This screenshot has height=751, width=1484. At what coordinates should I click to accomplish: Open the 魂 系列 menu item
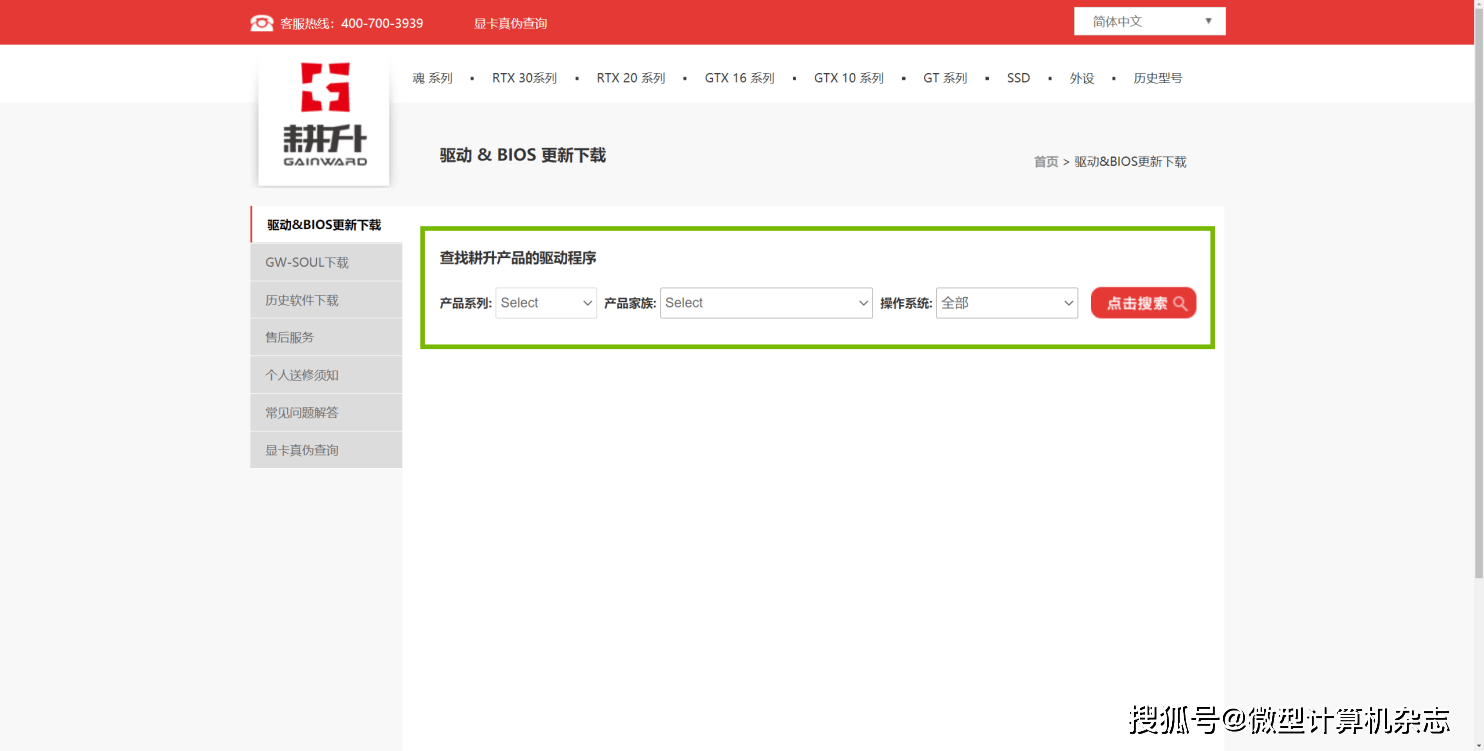tap(433, 77)
